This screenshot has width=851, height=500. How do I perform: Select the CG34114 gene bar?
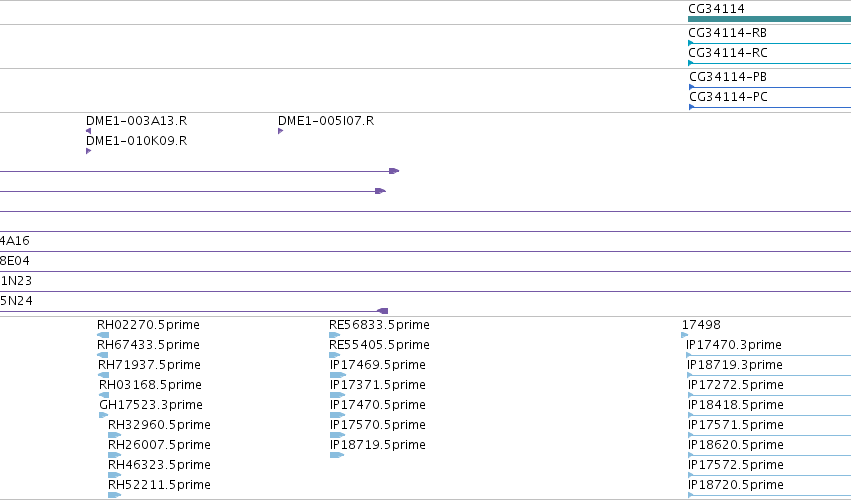[769, 19]
